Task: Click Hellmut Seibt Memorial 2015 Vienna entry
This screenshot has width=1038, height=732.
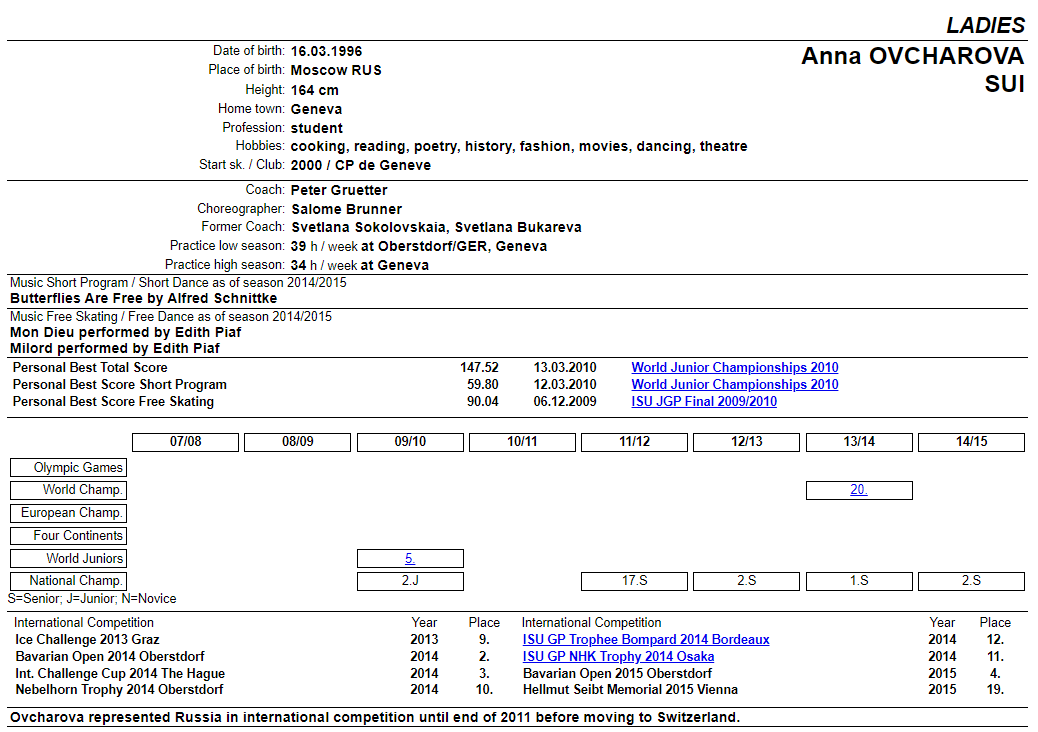Action: (630, 690)
